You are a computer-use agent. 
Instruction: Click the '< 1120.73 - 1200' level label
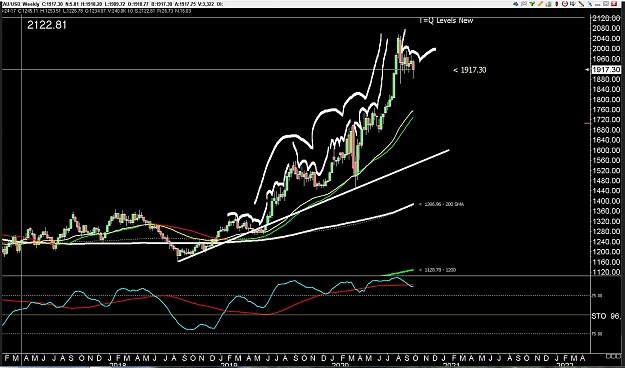click(437, 270)
